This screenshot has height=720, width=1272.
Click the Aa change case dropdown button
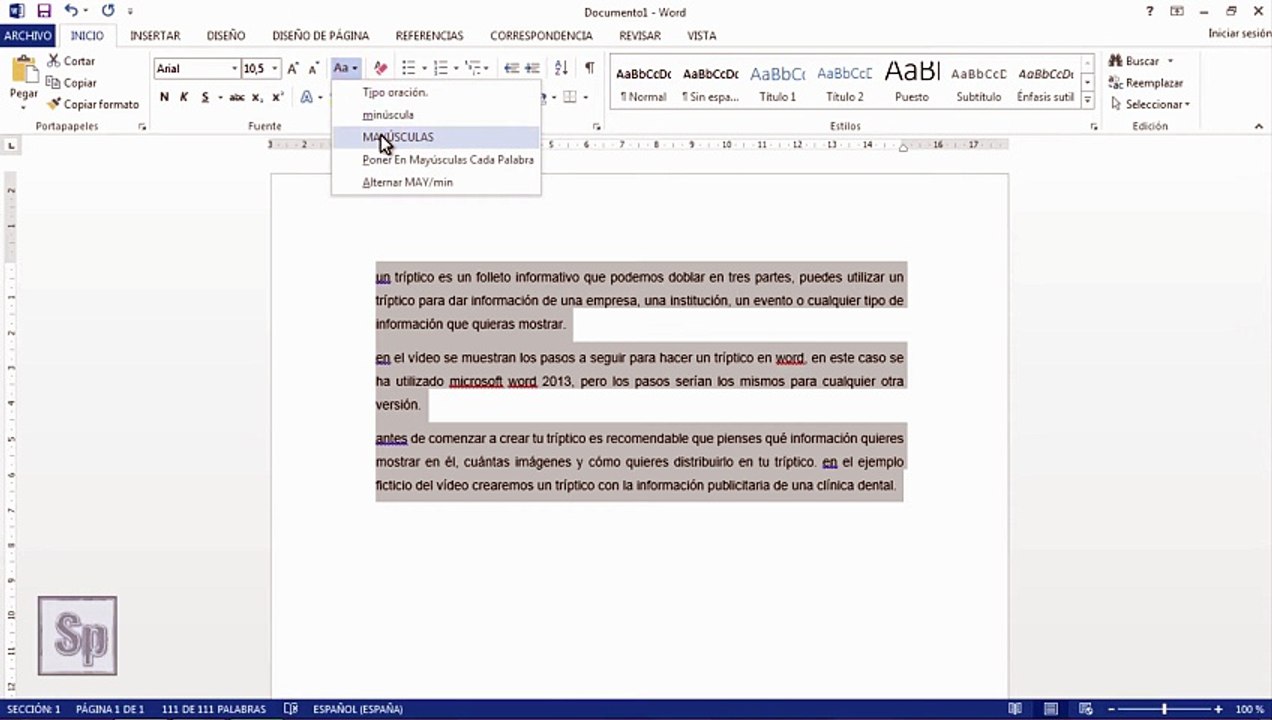tap(345, 68)
